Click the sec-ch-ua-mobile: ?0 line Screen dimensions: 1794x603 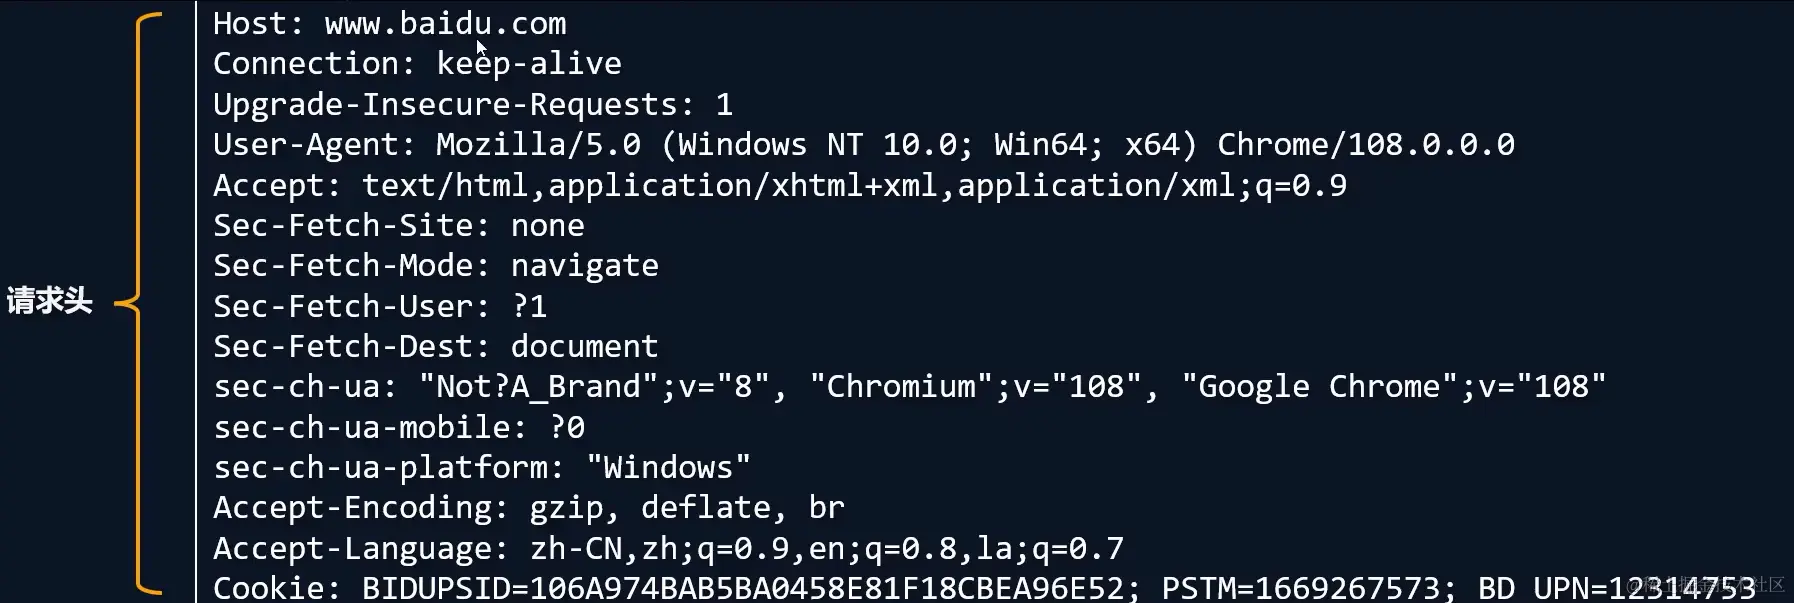coord(398,428)
